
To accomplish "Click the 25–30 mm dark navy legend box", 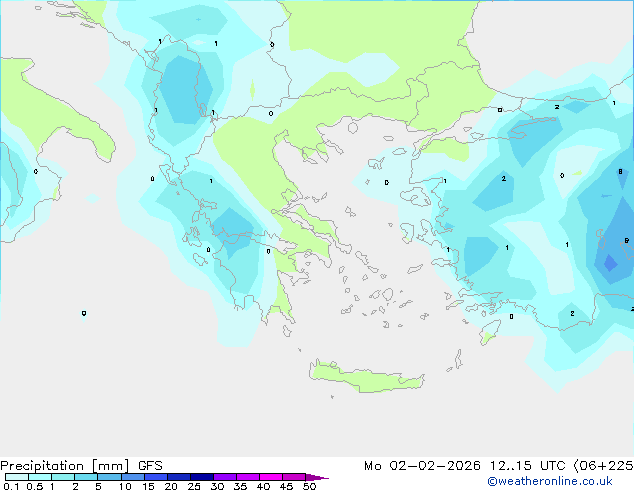I will coord(201,477).
